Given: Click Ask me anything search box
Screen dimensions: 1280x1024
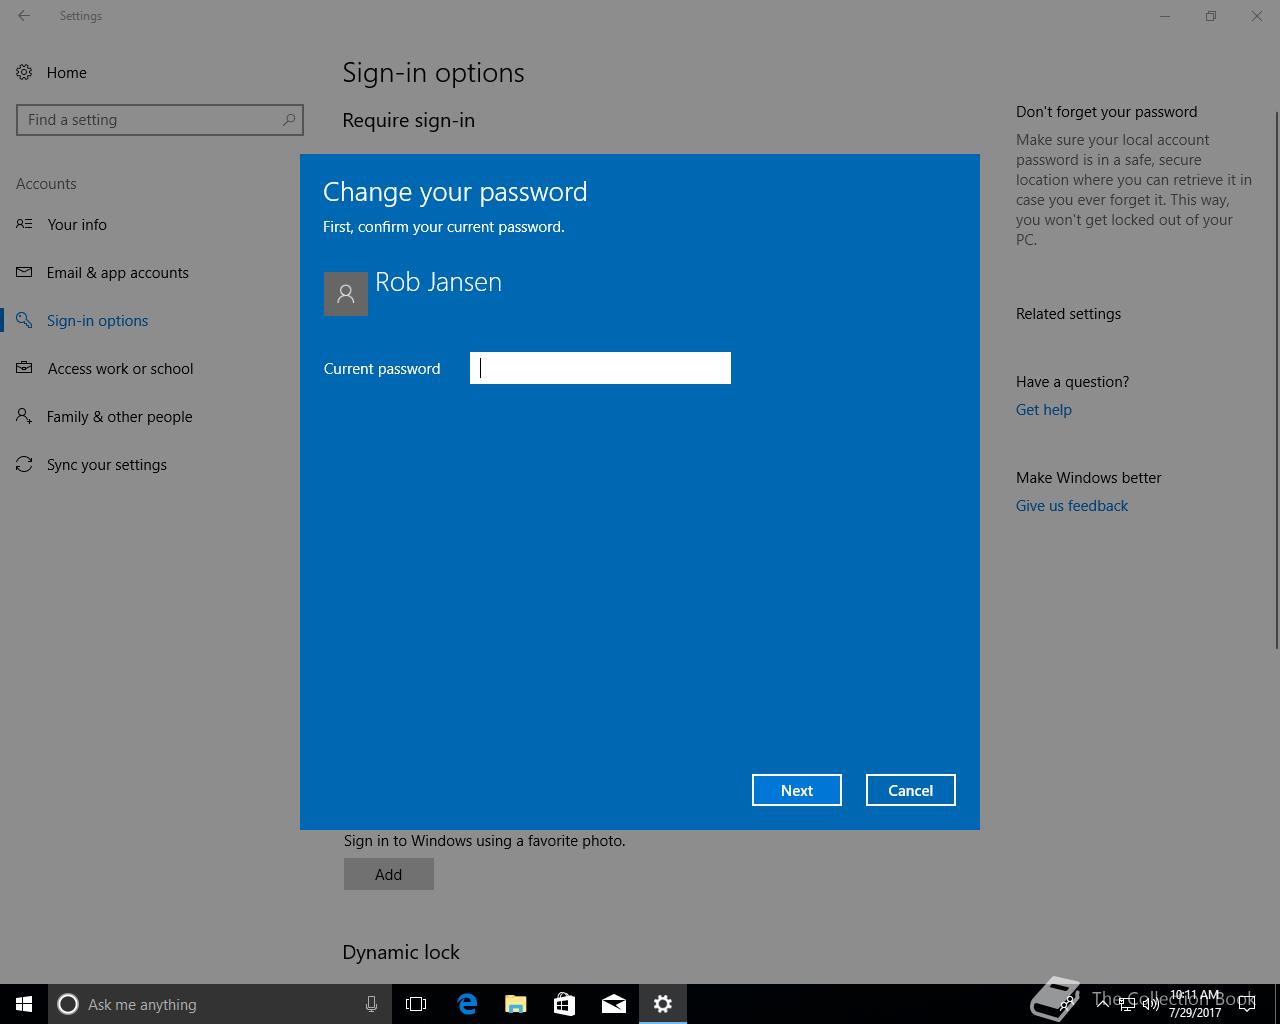Looking at the screenshot, I should pos(220,1004).
